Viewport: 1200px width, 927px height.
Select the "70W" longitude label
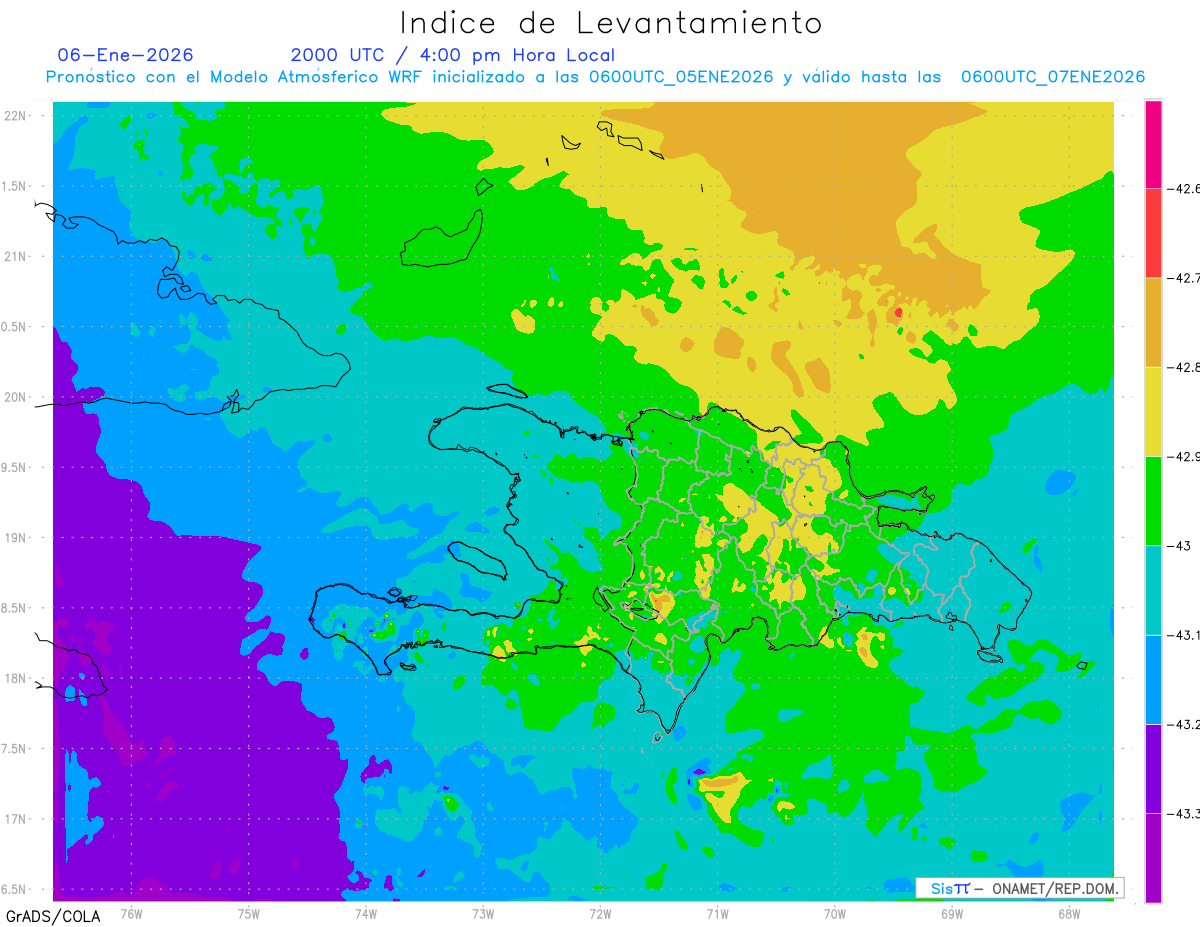(835, 913)
